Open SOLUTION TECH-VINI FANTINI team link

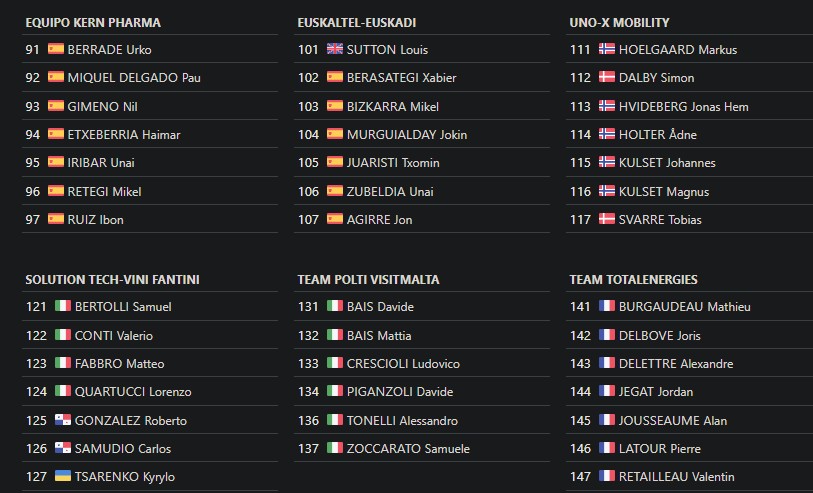113,280
